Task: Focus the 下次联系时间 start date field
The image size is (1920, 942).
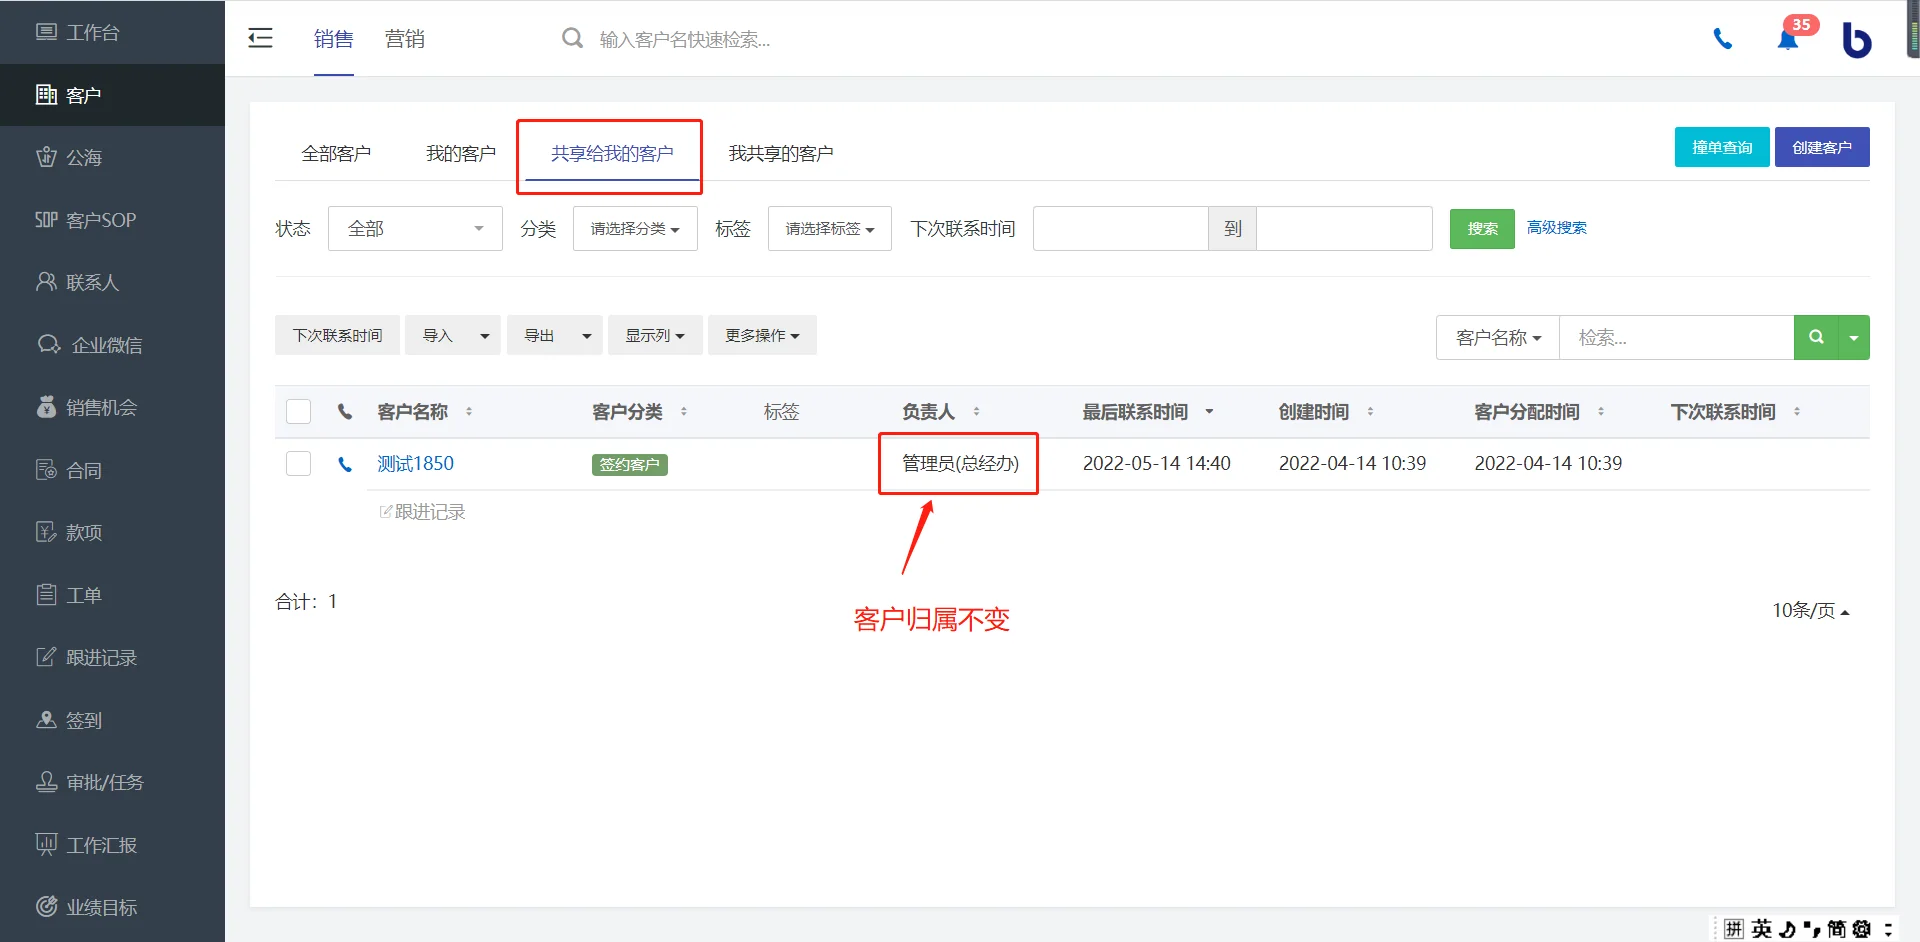Action: pyautogui.click(x=1120, y=228)
